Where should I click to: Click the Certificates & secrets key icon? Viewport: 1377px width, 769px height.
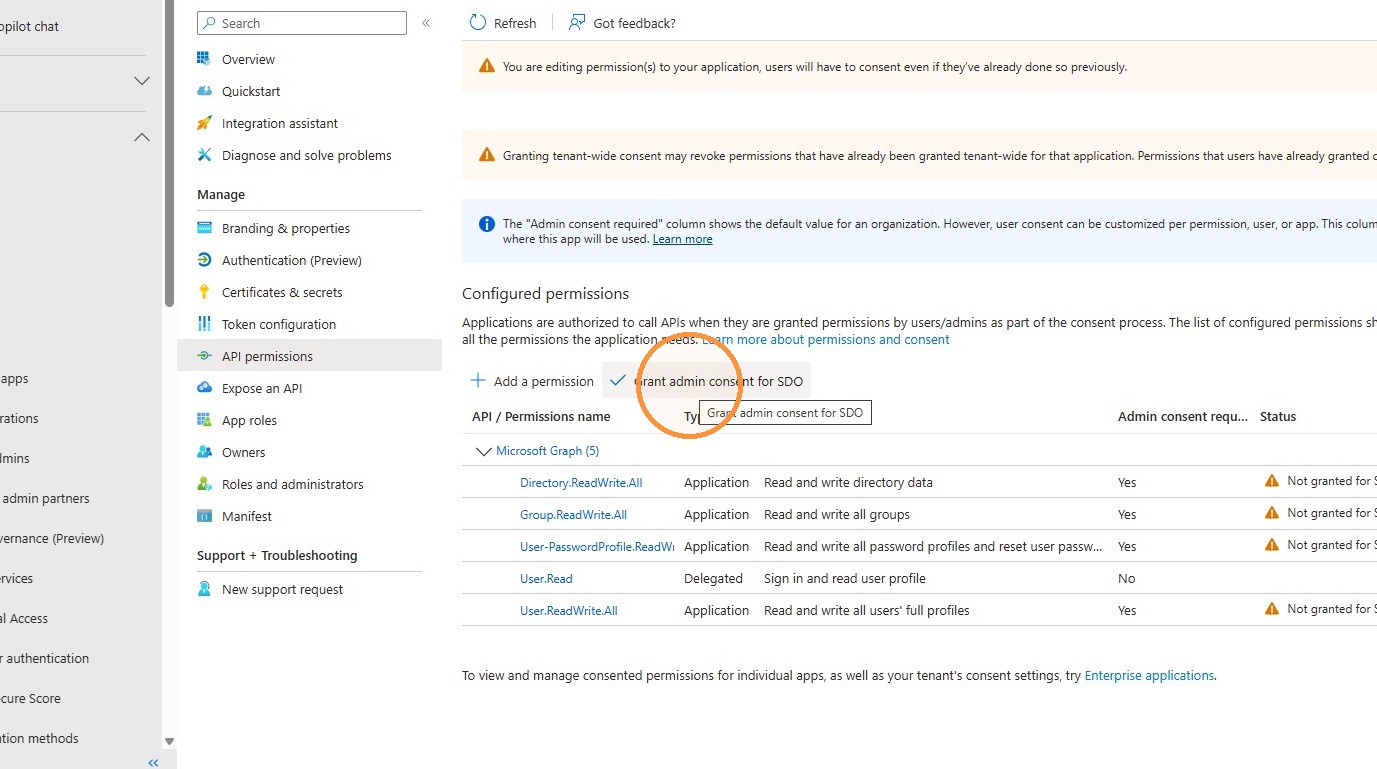[x=205, y=292]
